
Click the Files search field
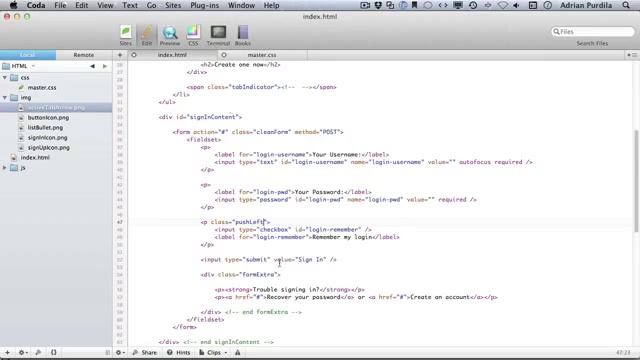[593, 31]
